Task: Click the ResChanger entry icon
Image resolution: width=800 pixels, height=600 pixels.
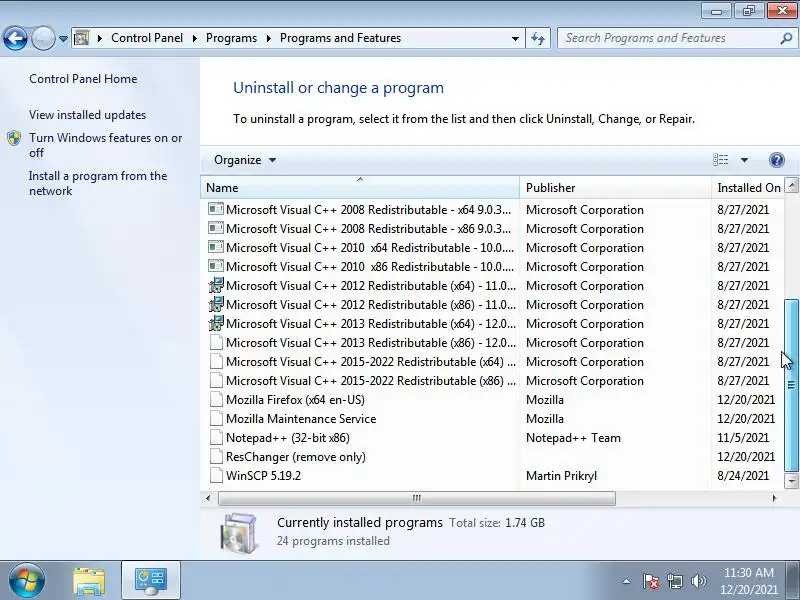Action: coord(216,456)
